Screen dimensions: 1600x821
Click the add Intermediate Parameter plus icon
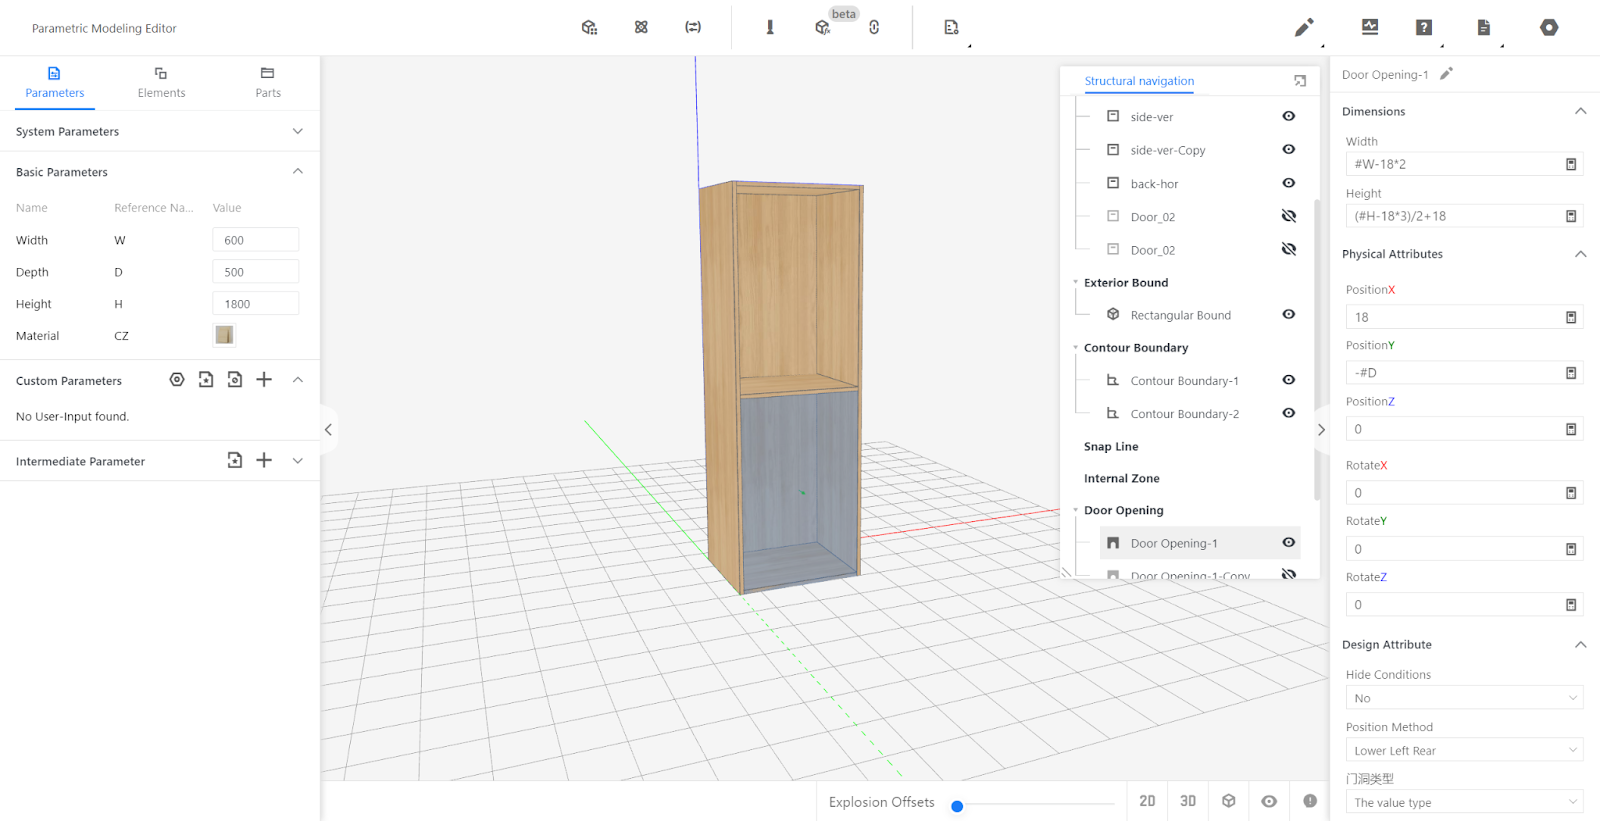click(x=264, y=460)
